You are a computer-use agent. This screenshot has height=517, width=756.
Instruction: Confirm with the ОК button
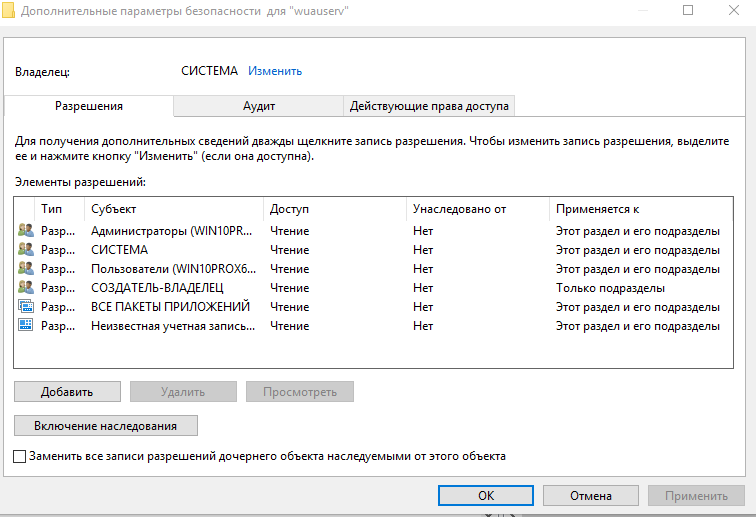[x=486, y=496]
